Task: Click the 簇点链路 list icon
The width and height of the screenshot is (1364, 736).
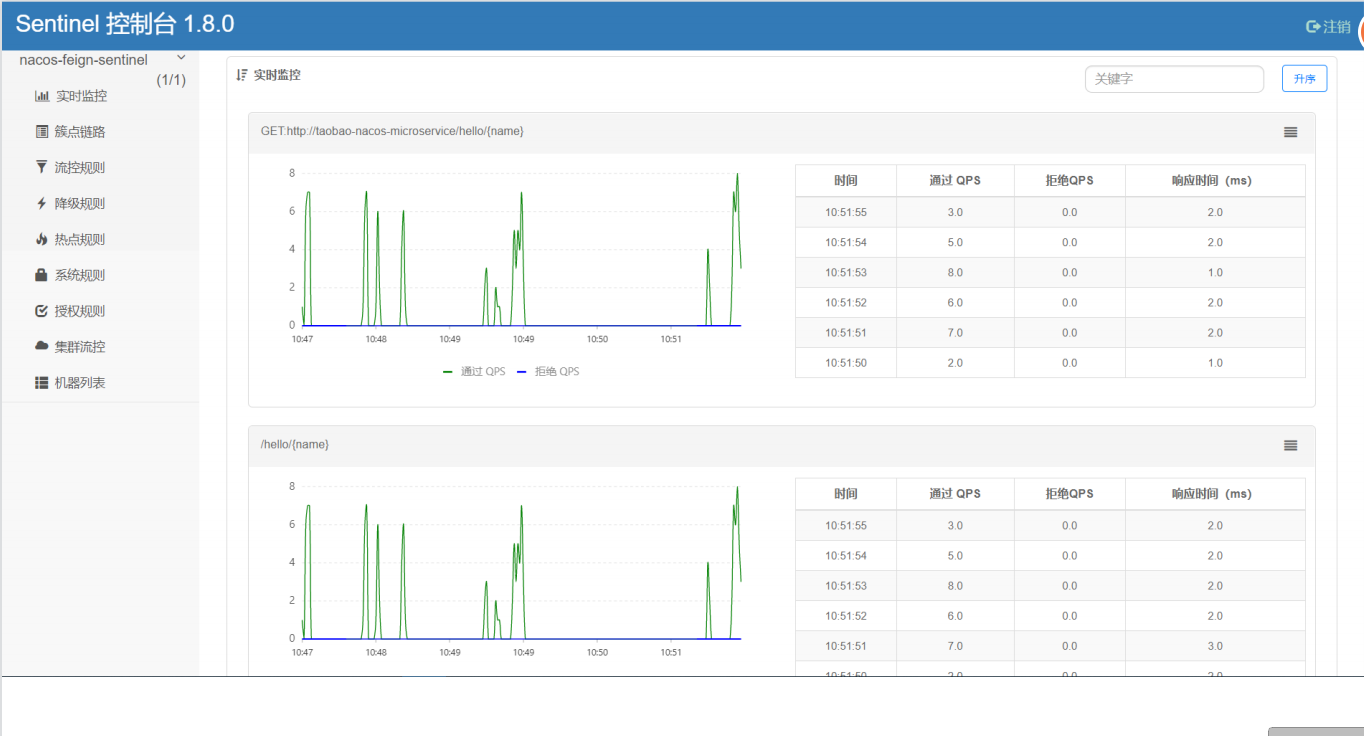Action: (42, 132)
